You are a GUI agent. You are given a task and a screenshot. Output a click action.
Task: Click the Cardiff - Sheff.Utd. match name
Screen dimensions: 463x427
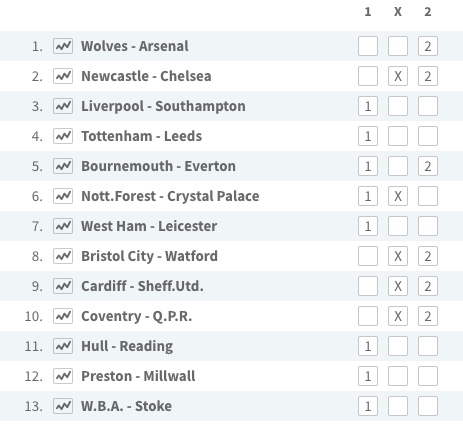point(142,286)
